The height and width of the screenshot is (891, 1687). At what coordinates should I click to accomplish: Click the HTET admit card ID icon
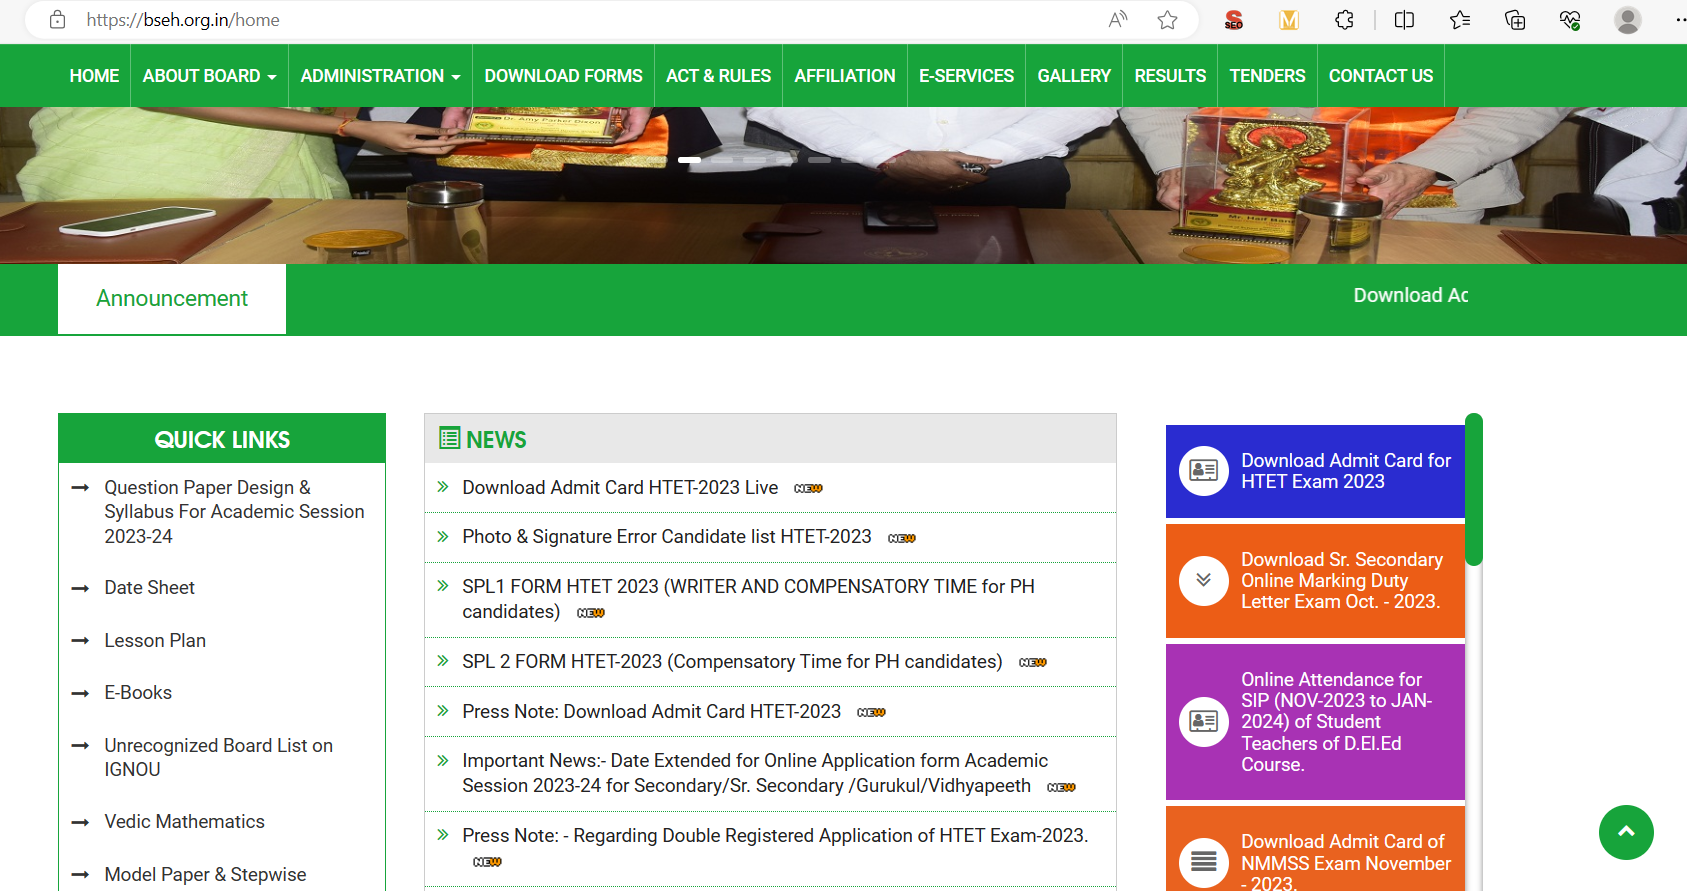coord(1204,471)
